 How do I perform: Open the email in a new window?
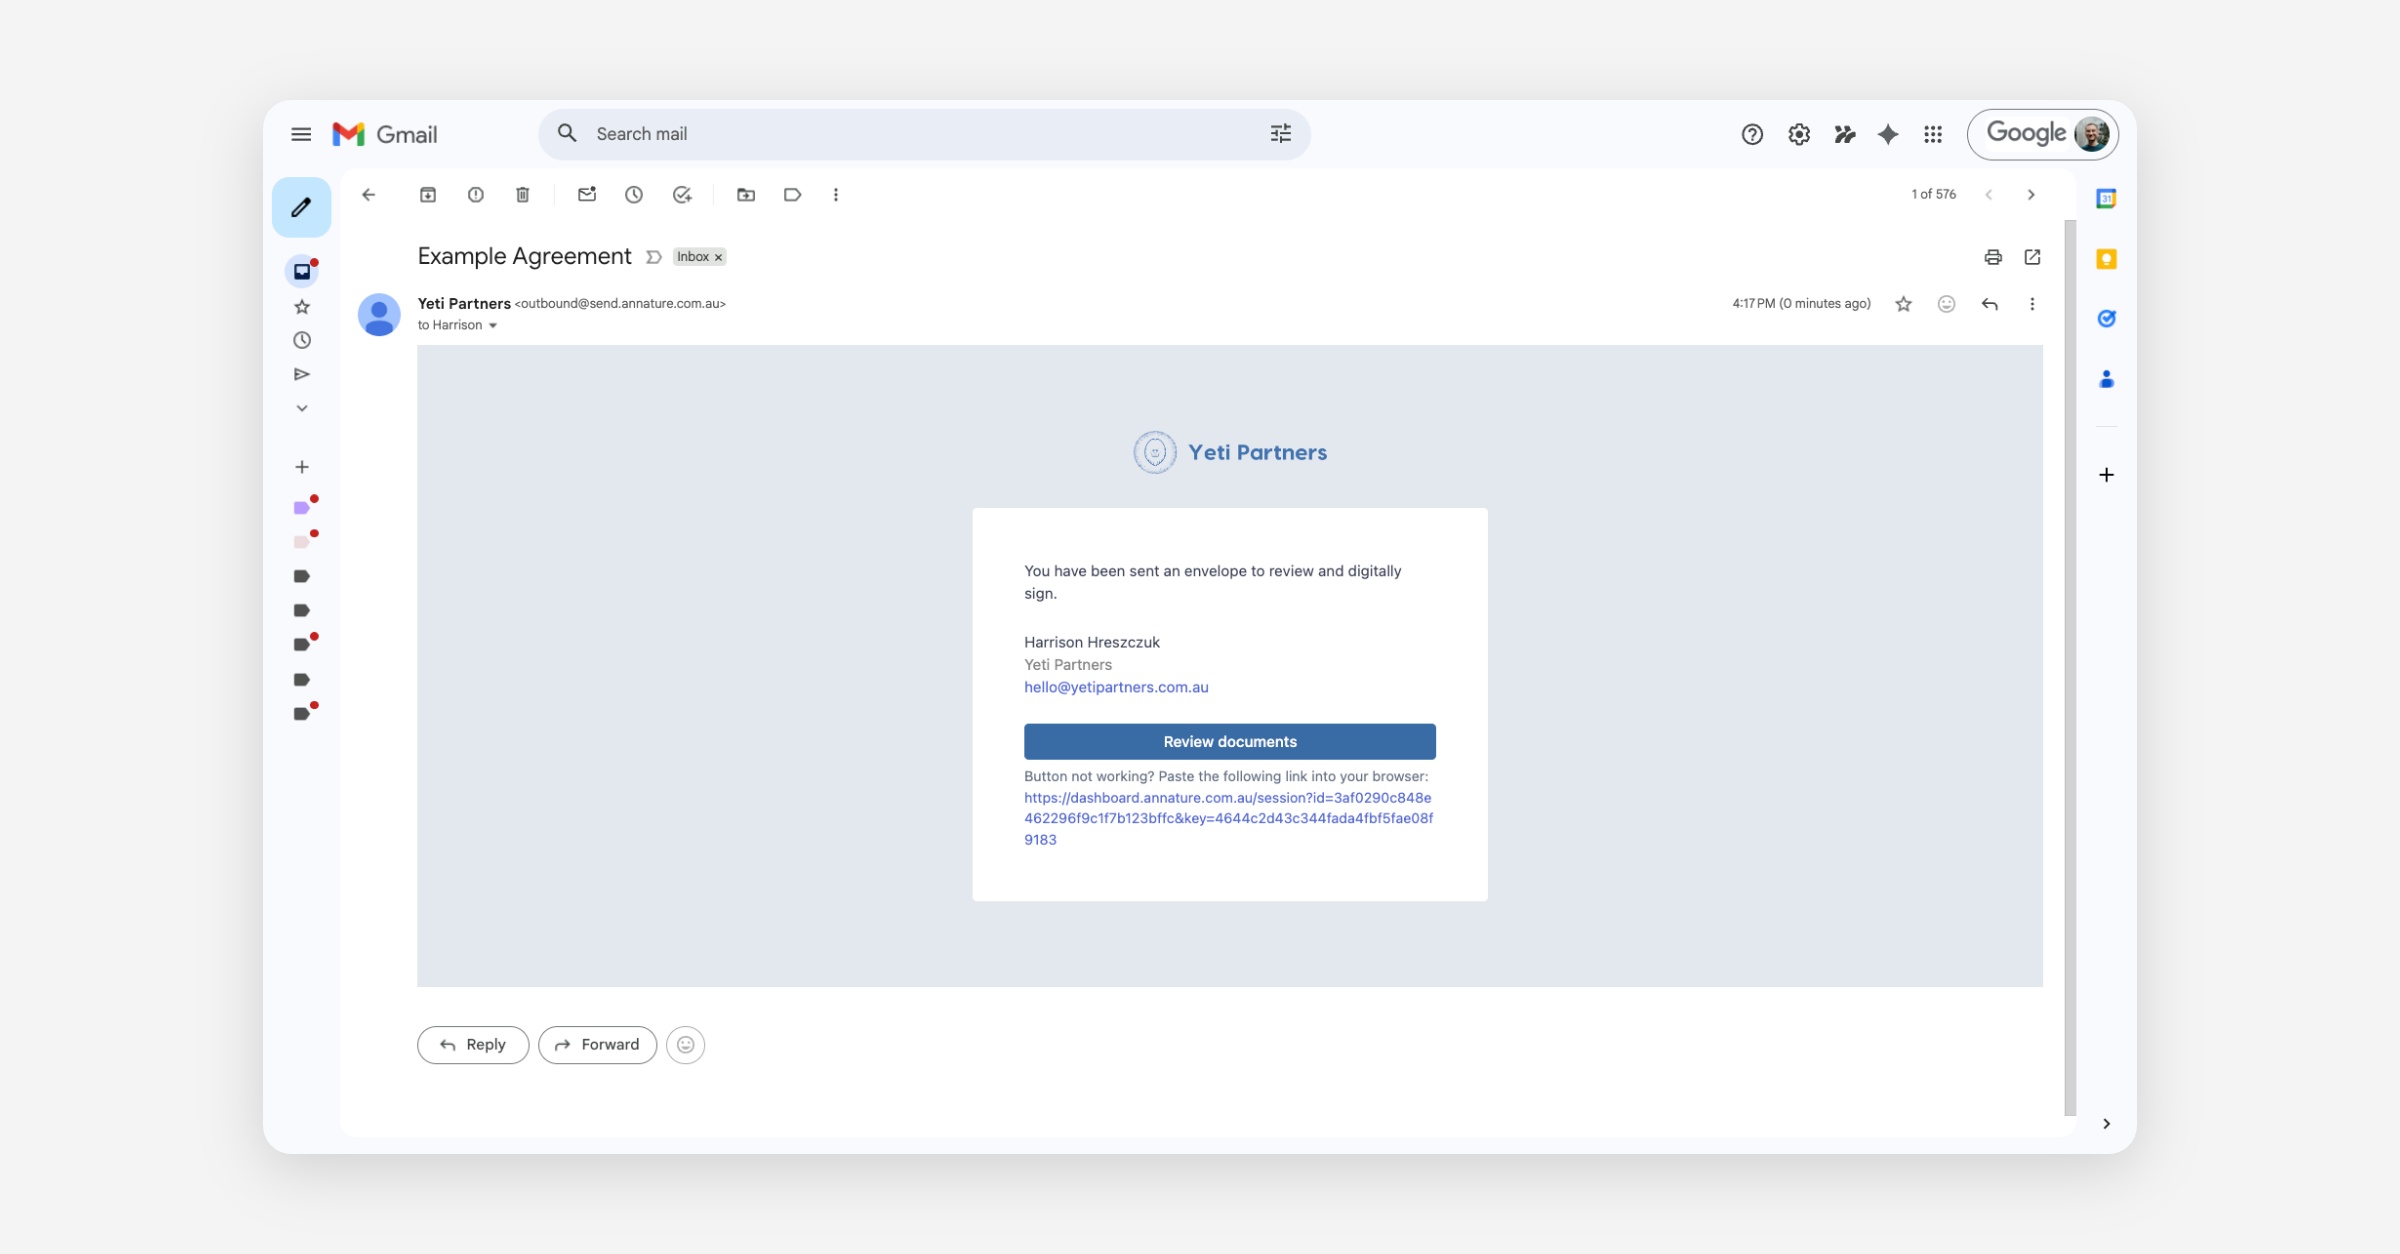click(x=2032, y=257)
